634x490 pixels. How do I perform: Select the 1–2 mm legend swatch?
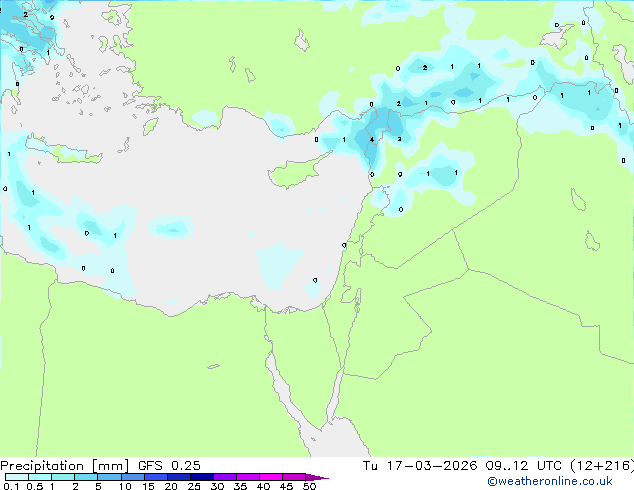click(63, 477)
